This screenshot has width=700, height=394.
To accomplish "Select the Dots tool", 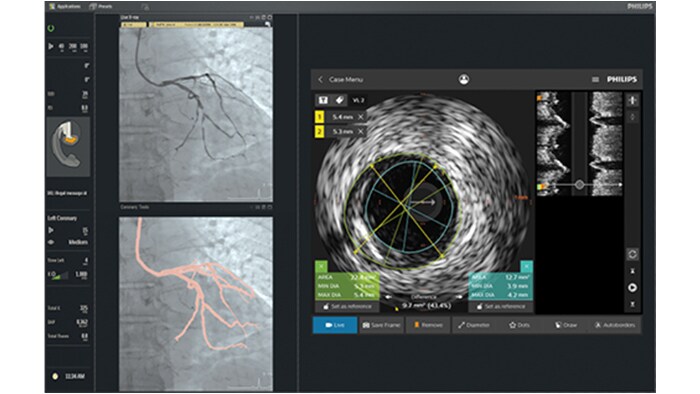I will click(520, 325).
